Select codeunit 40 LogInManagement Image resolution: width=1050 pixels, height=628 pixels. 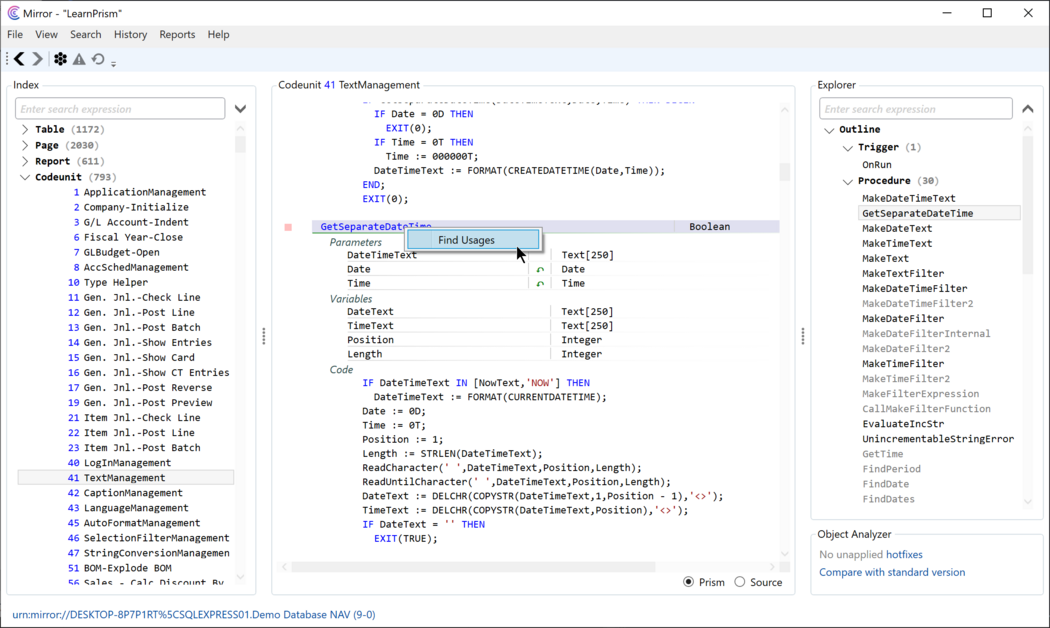coord(126,463)
